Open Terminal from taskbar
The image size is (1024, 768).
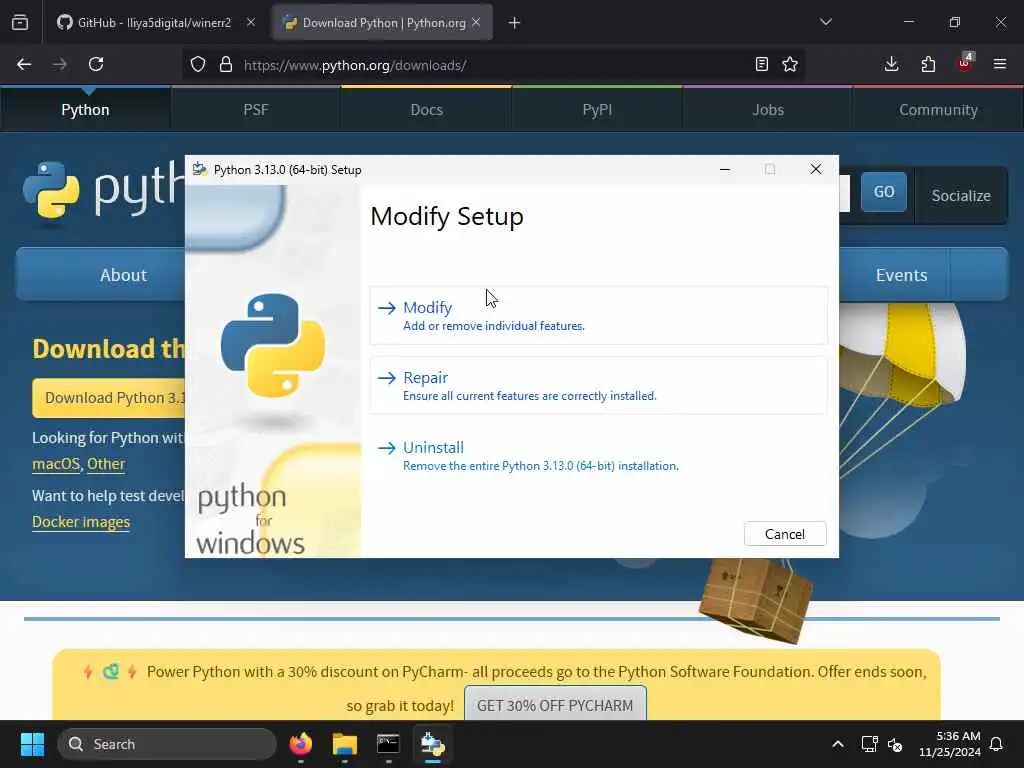[x=388, y=744]
